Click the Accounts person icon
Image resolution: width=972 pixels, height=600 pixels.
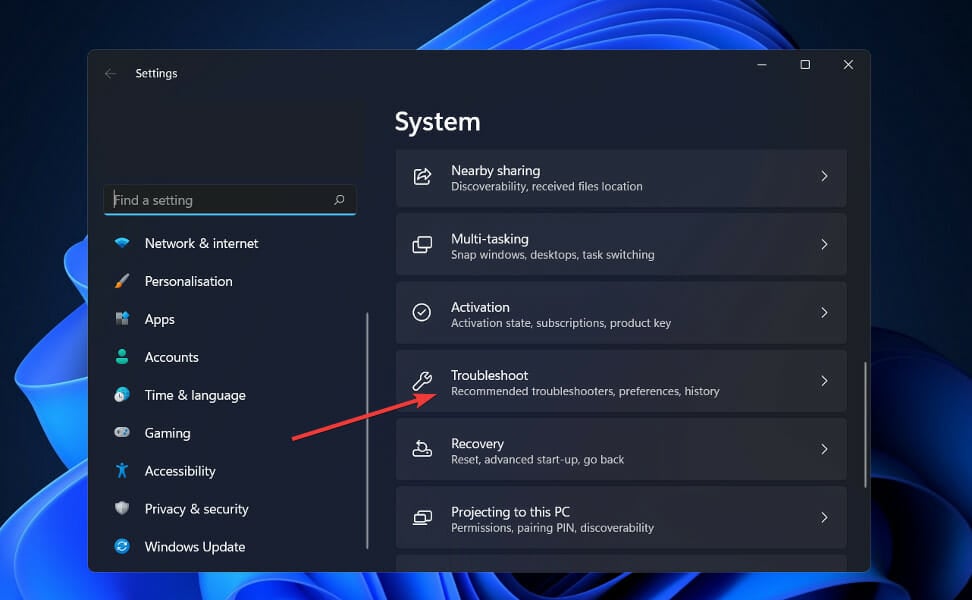click(x=122, y=357)
